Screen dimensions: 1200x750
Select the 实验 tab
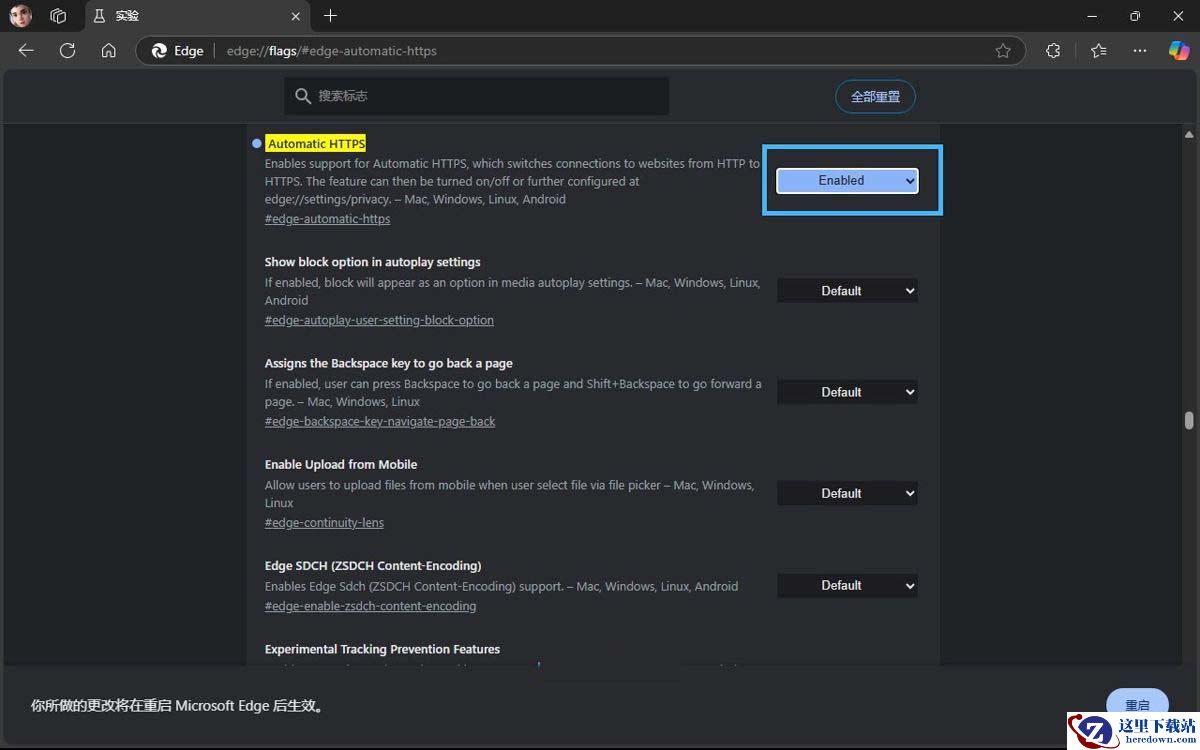click(196, 16)
